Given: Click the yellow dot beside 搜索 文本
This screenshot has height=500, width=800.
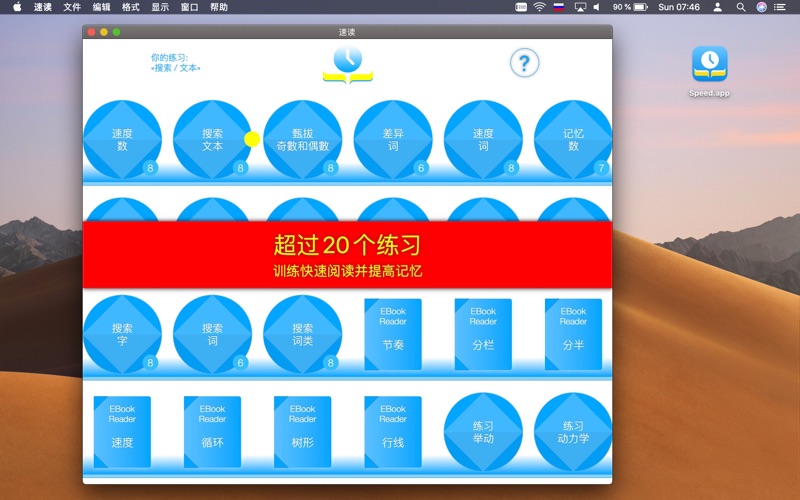Looking at the screenshot, I should tap(252, 139).
